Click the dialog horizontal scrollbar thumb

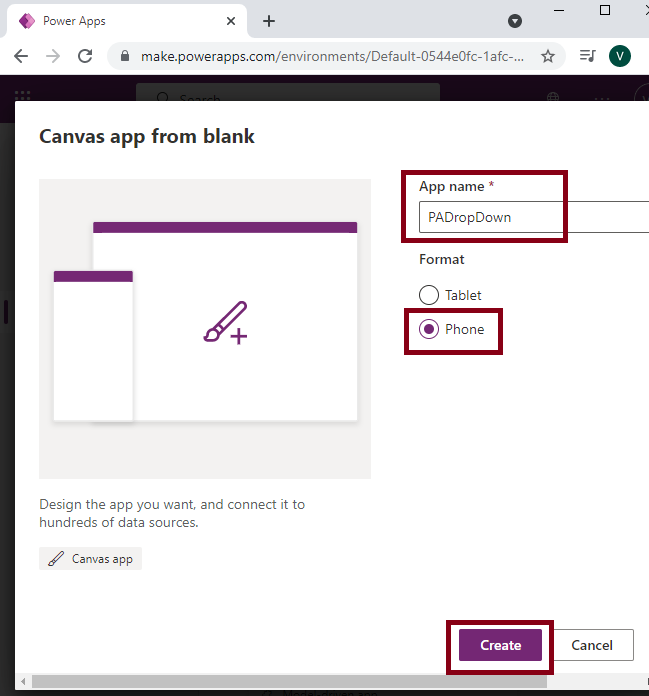pos(289,681)
